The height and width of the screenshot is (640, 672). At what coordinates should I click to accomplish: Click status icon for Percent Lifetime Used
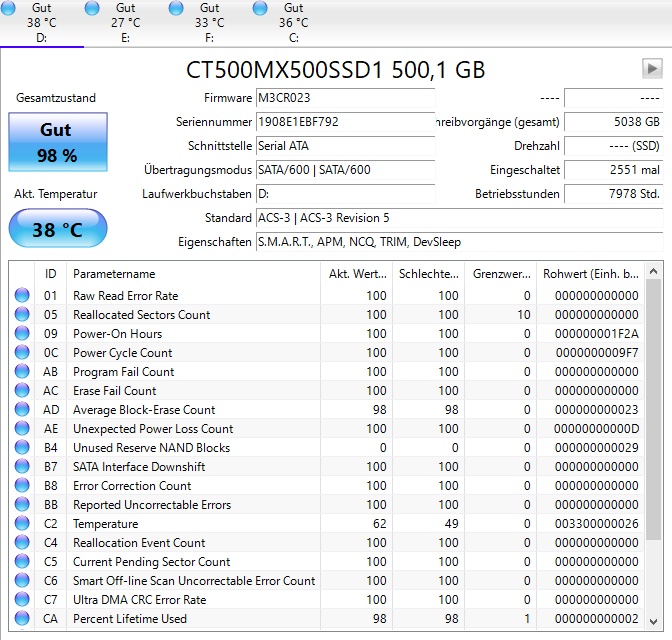point(22,619)
